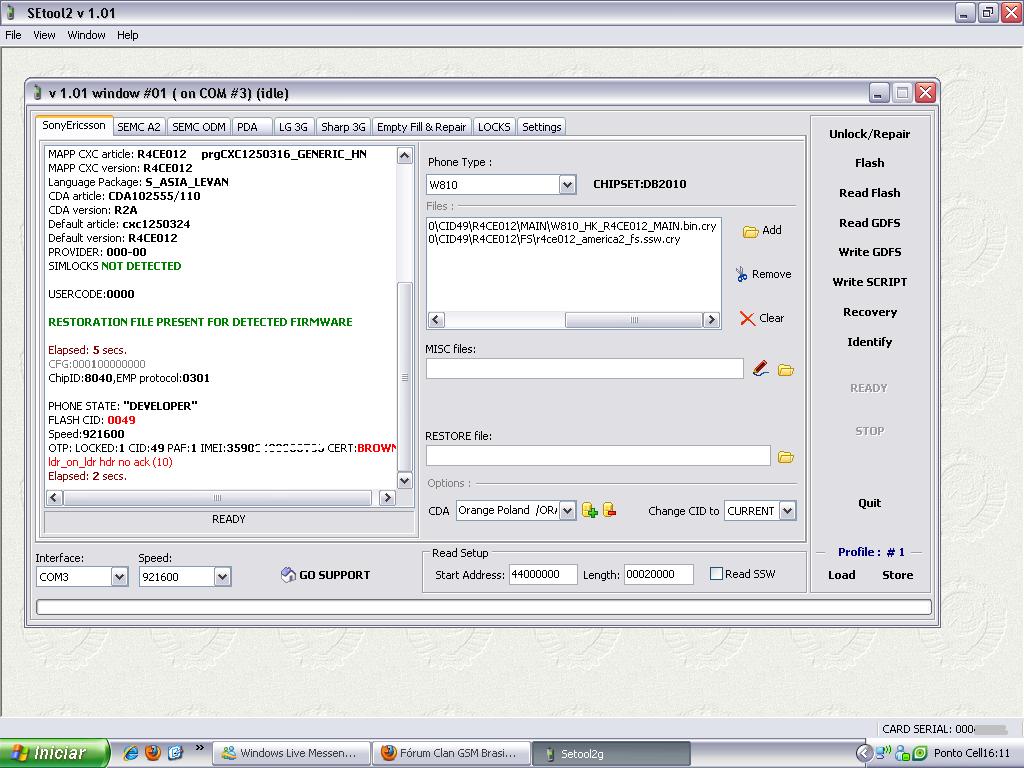Switch to the LOCKS tab
1024x768 pixels.
pos(494,127)
